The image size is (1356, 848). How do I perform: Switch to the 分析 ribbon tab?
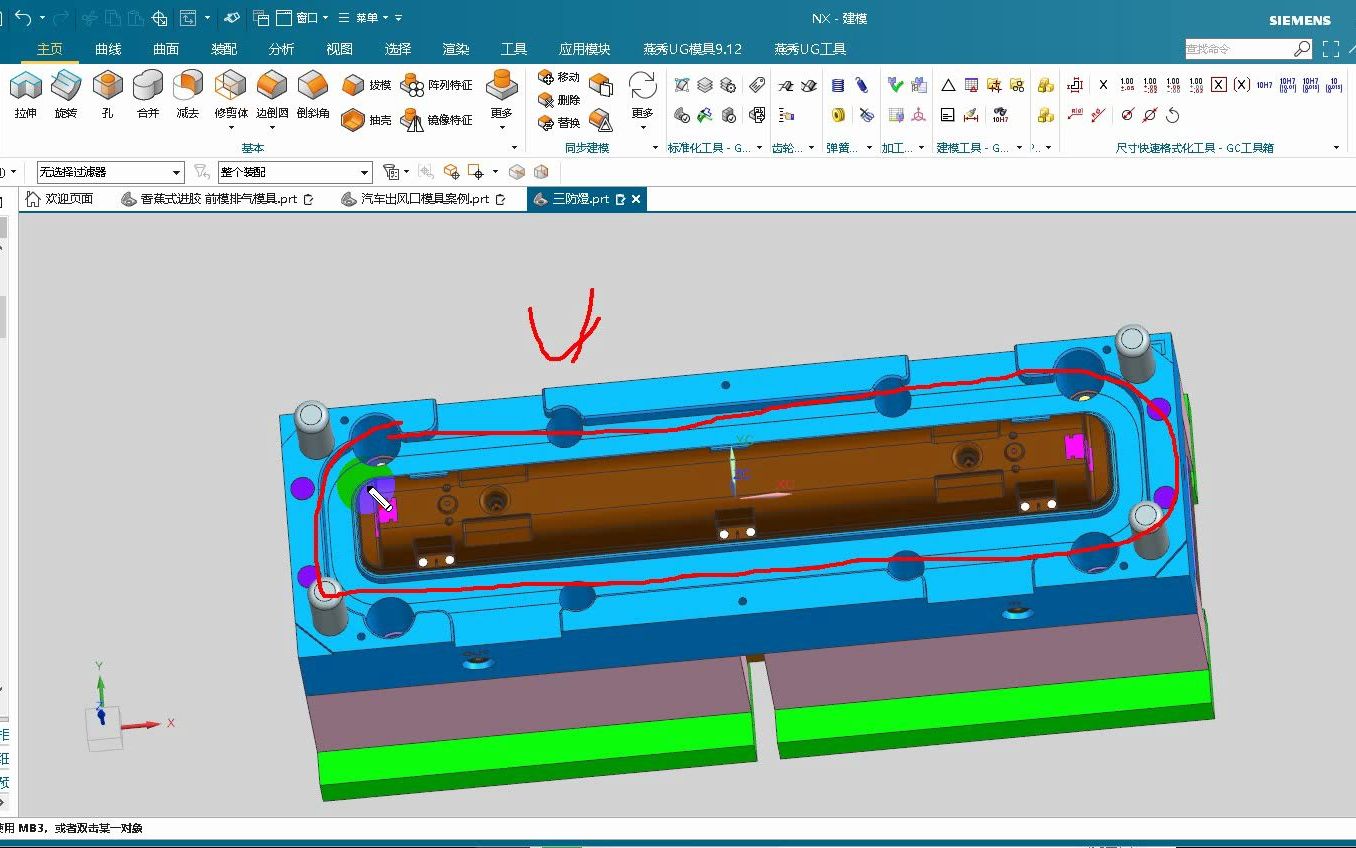282,49
